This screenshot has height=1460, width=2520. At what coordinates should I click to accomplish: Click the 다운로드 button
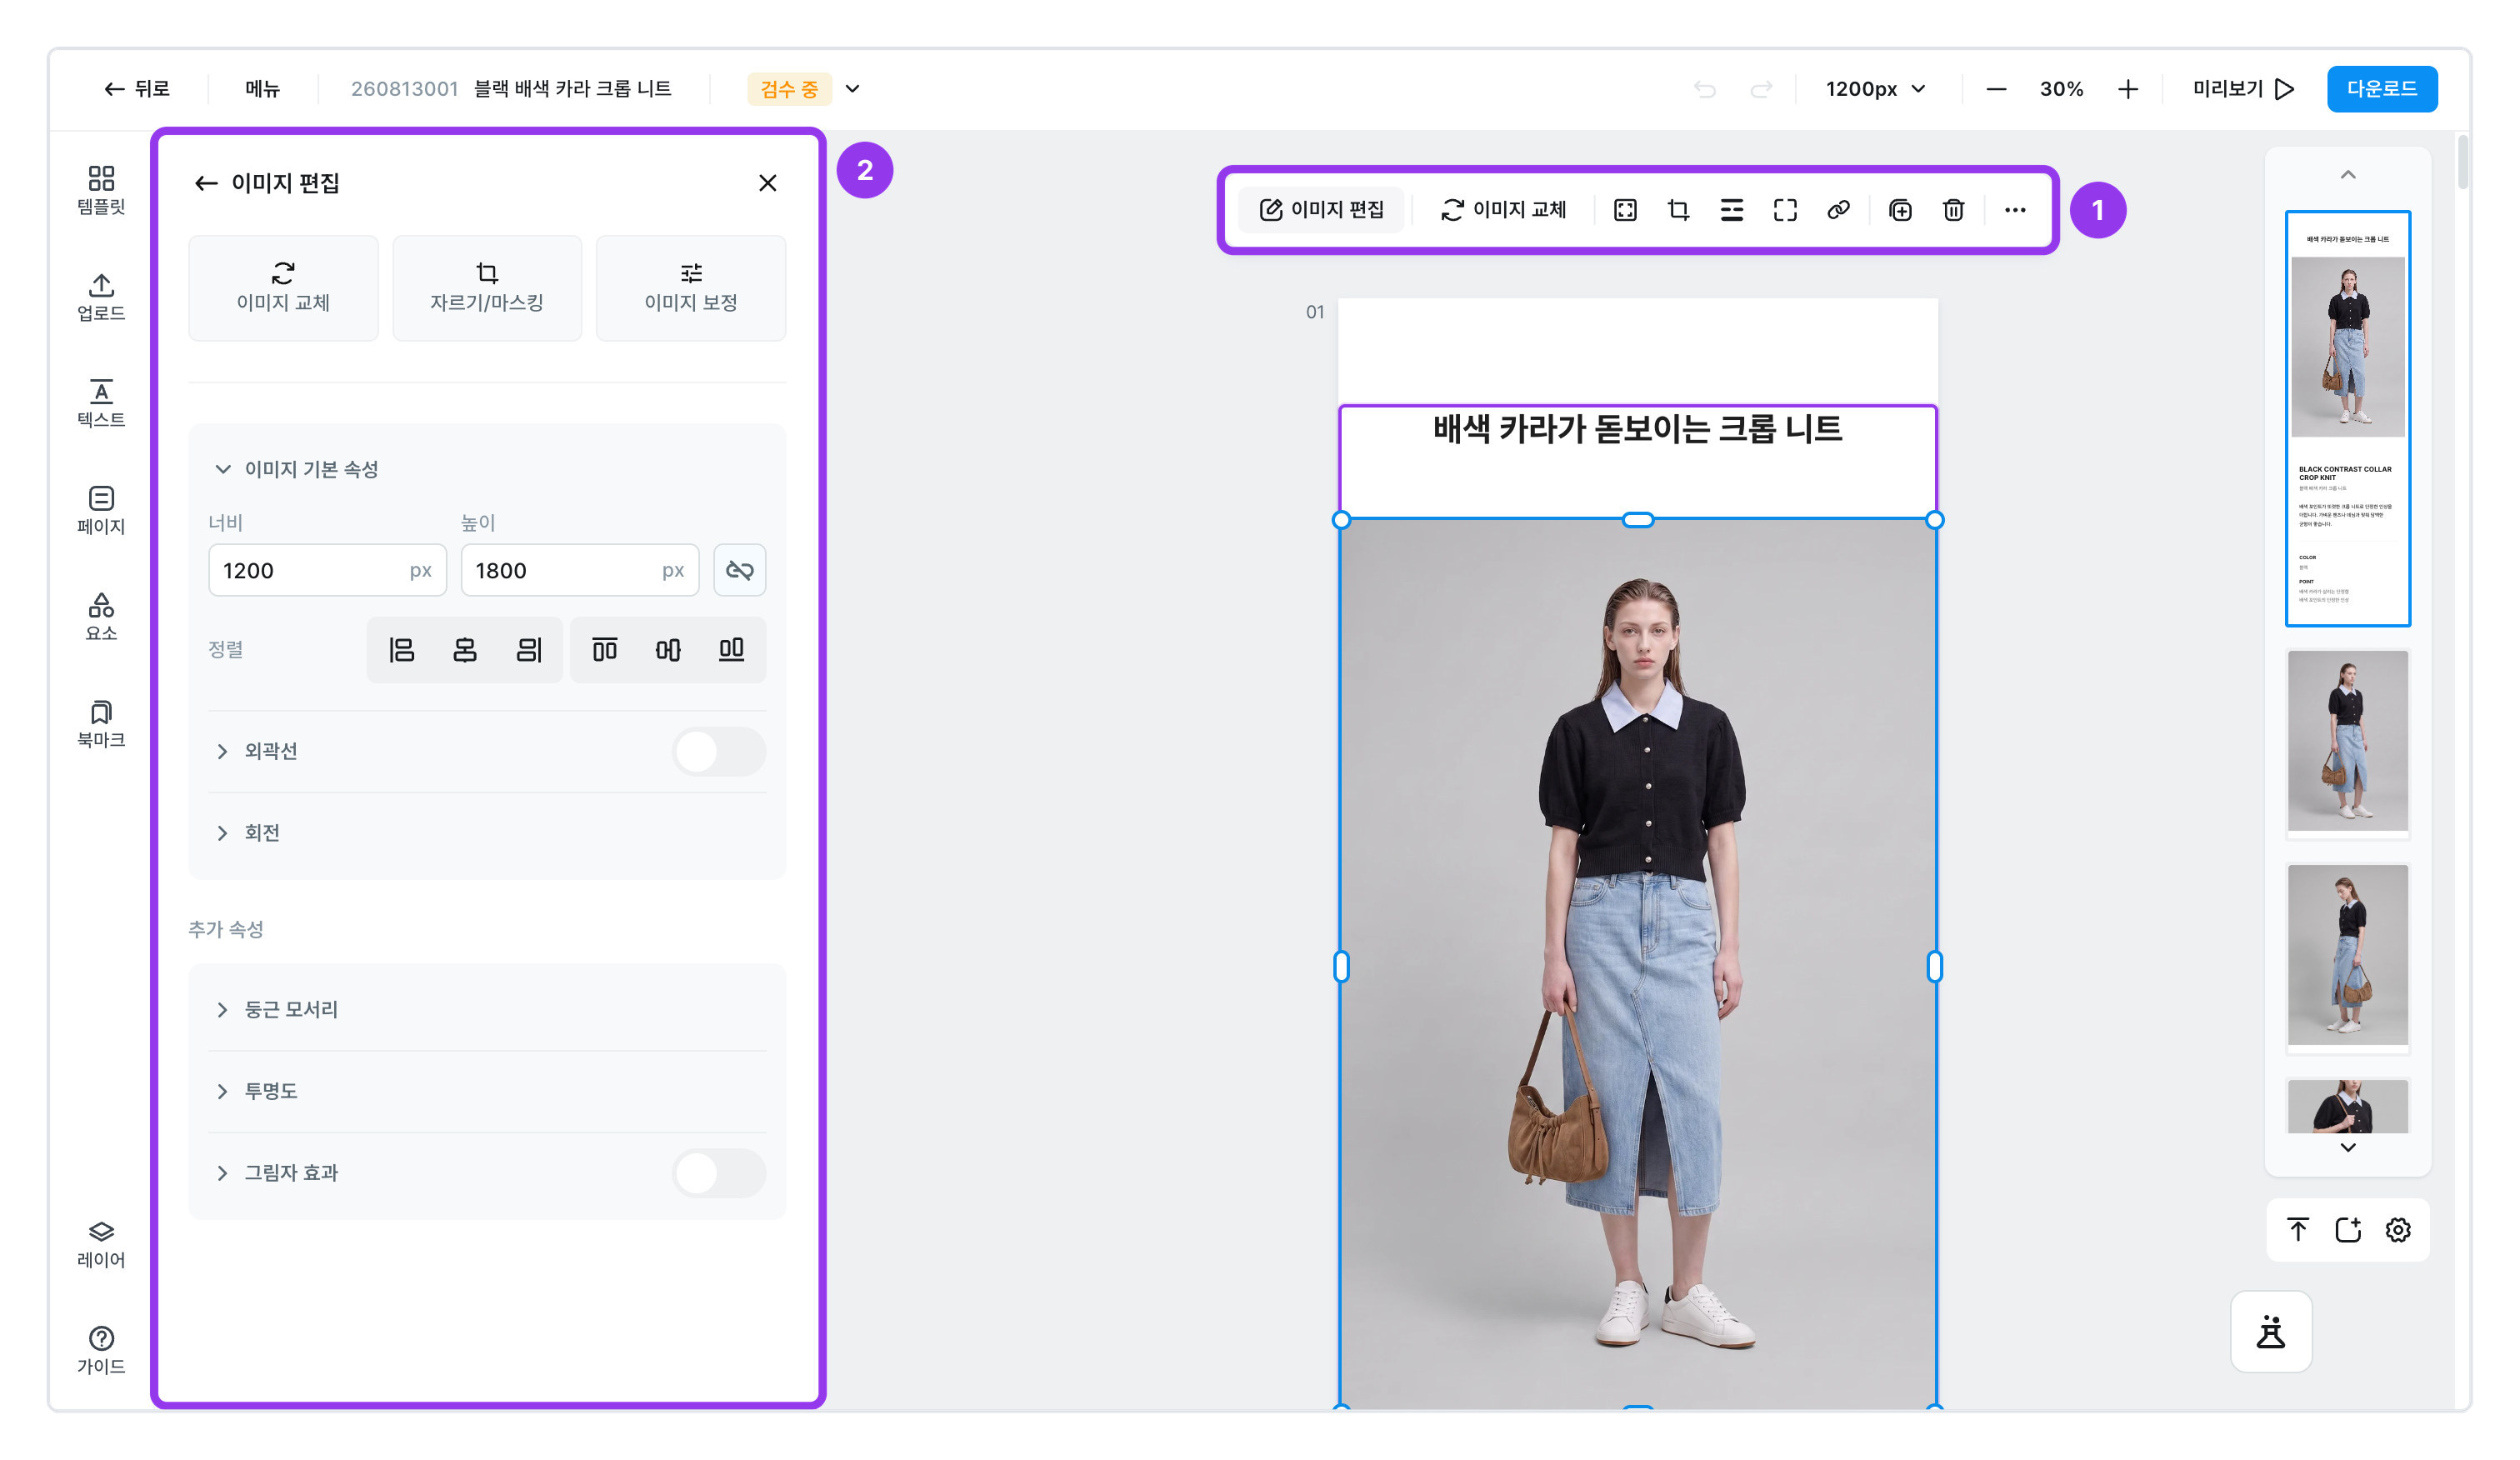point(2381,89)
